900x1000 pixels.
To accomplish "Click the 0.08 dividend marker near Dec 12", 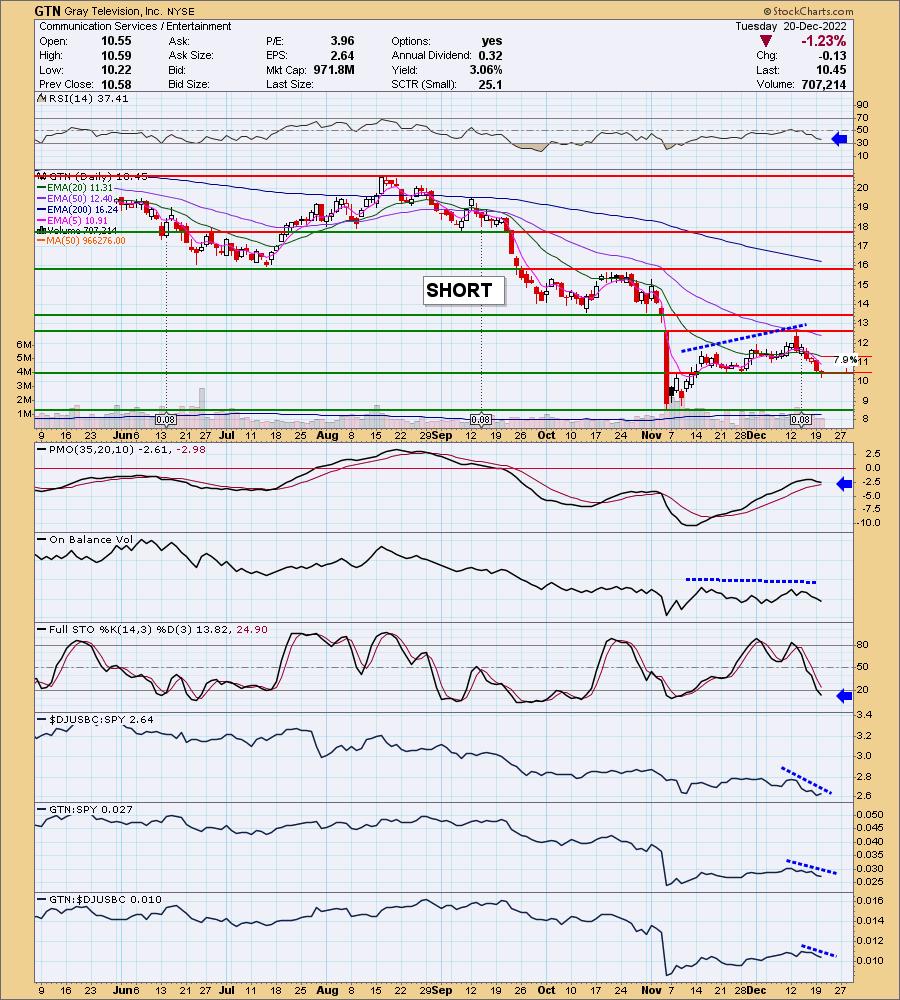I will pos(800,420).
